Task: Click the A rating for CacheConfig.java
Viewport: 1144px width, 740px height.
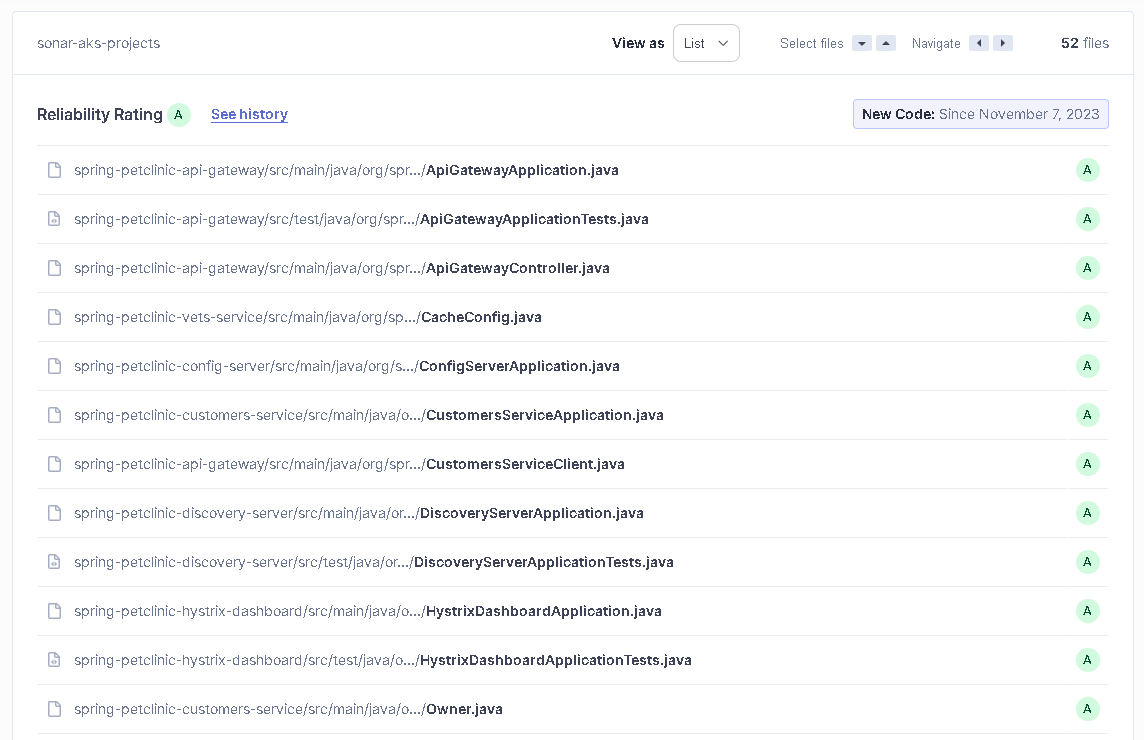Action: 1087,317
